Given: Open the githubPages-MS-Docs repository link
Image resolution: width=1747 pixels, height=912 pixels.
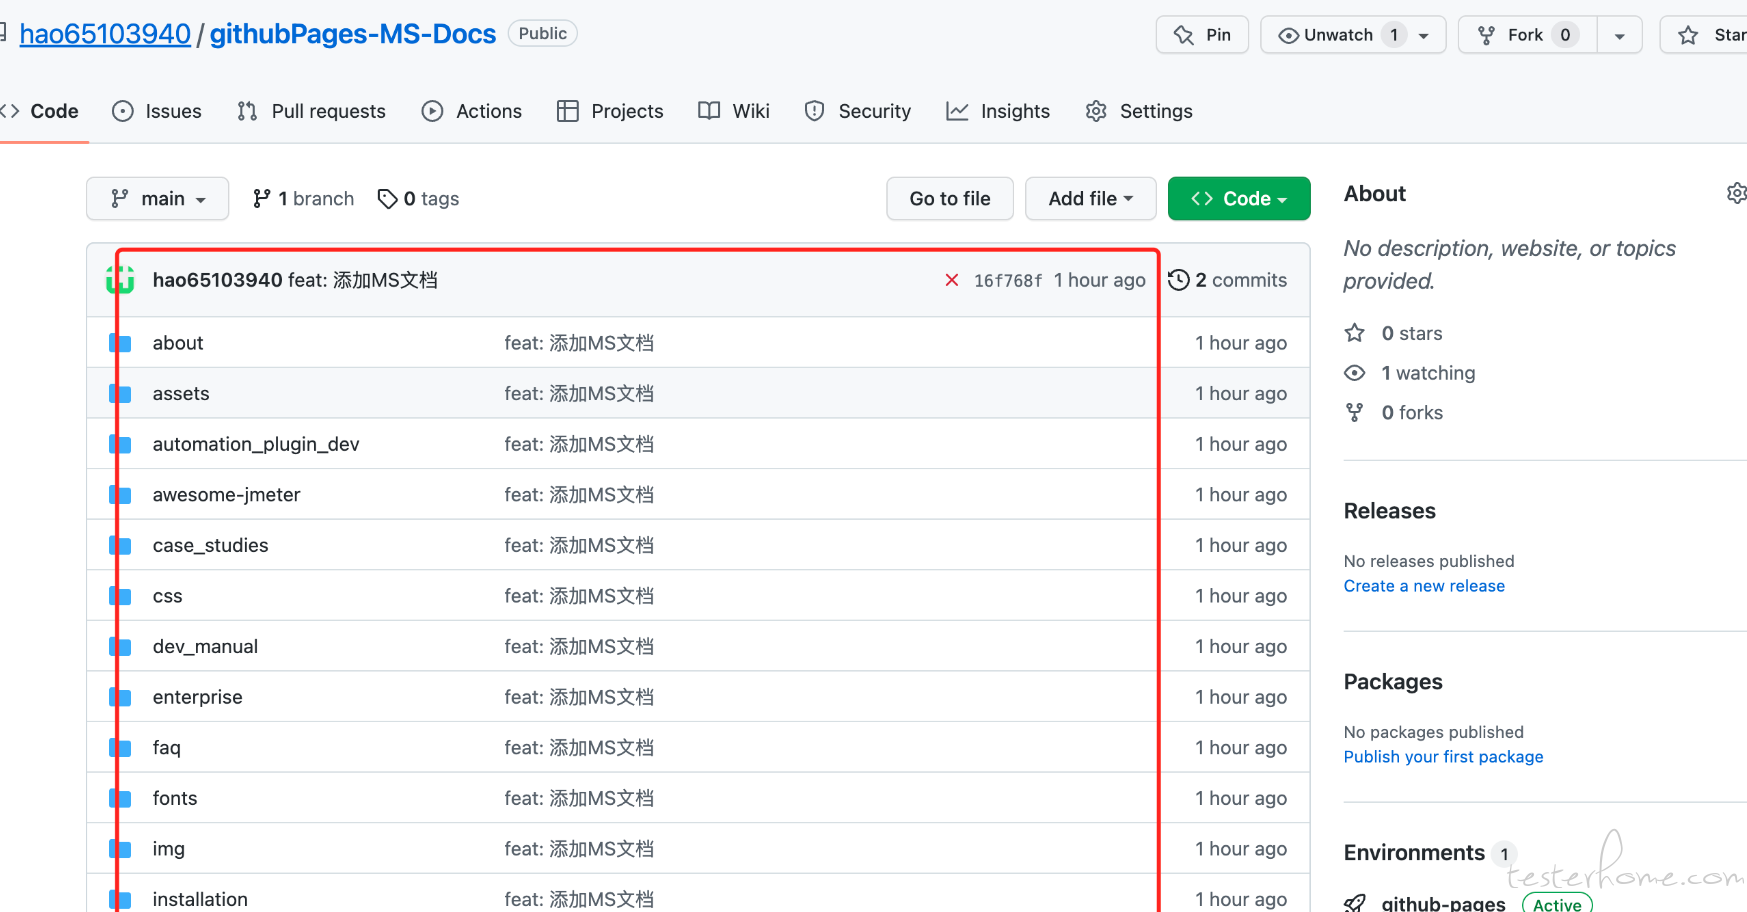Looking at the screenshot, I should point(352,34).
